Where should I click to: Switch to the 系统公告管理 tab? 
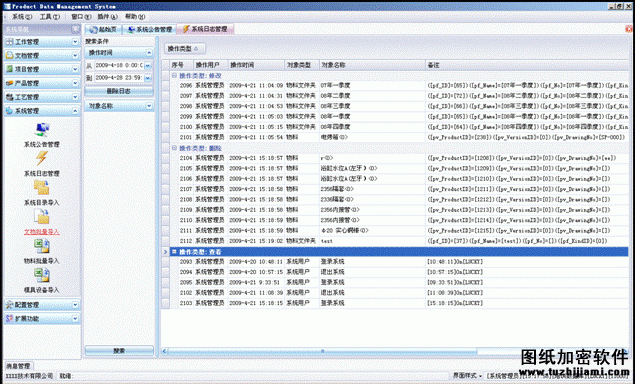click(x=149, y=29)
